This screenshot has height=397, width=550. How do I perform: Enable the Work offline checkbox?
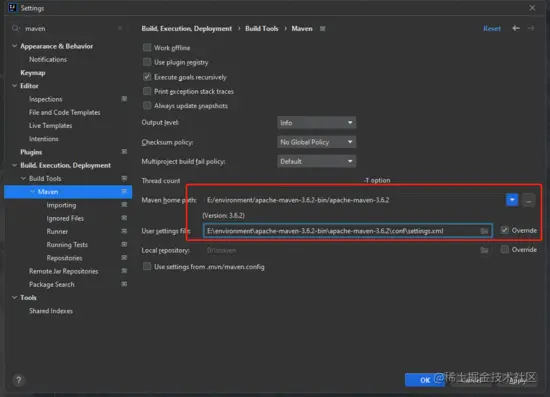pos(147,47)
